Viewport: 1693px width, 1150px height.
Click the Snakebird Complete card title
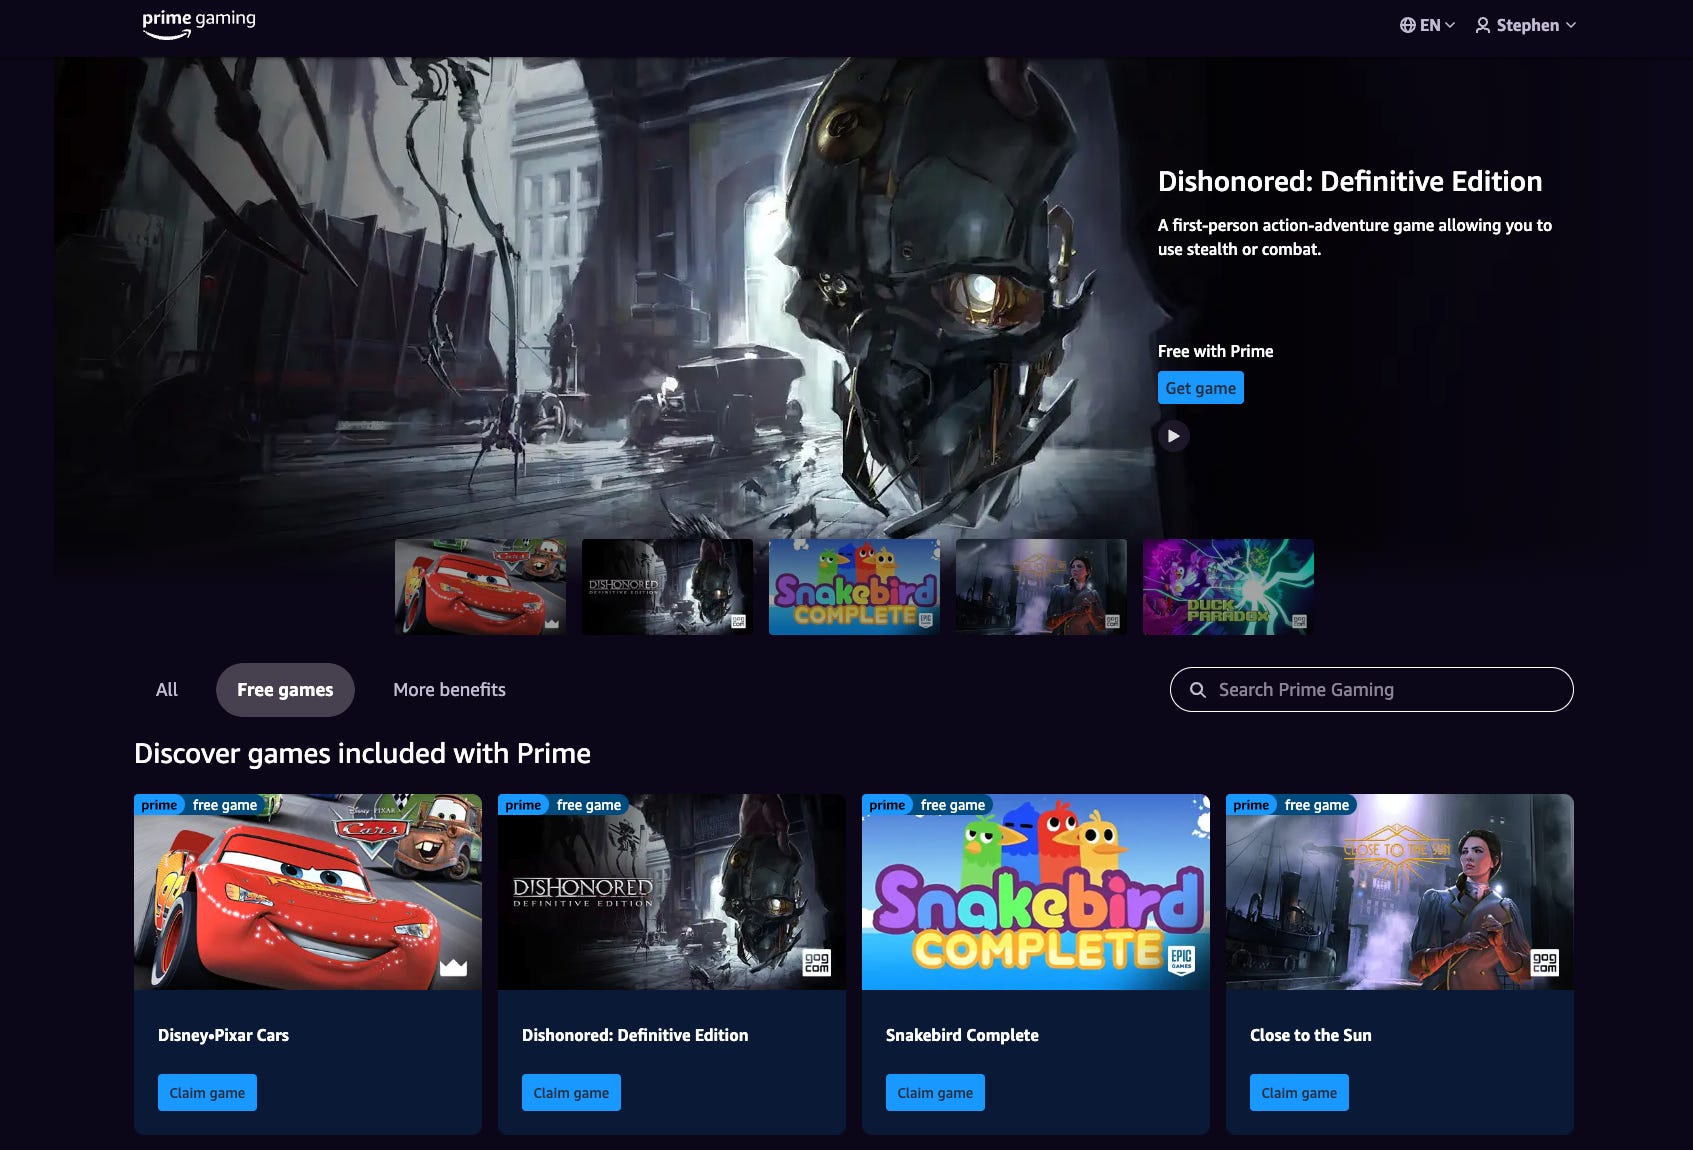pyautogui.click(x=962, y=1035)
